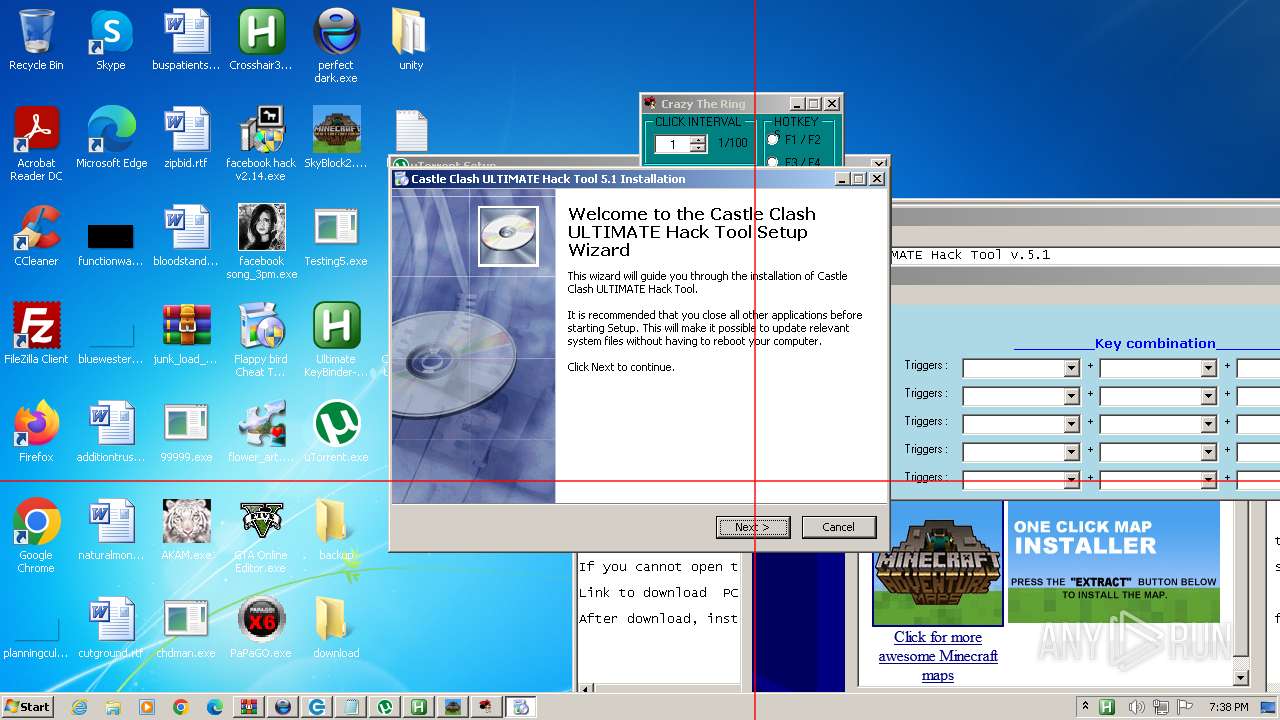Select the Microsoft Edge desktop shortcut
This screenshot has width=1280, height=720.
click(111, 138)
